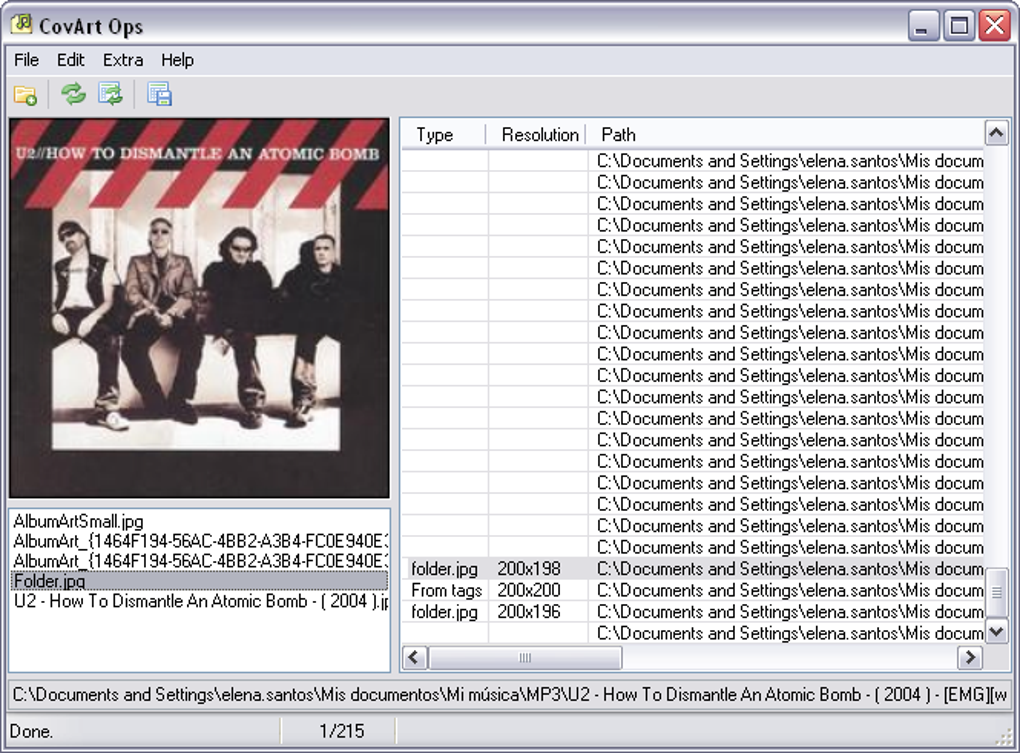Click the horizontal scrollbar left arrow
This screenshot has height=753, width=1020.
pos(414,657)
